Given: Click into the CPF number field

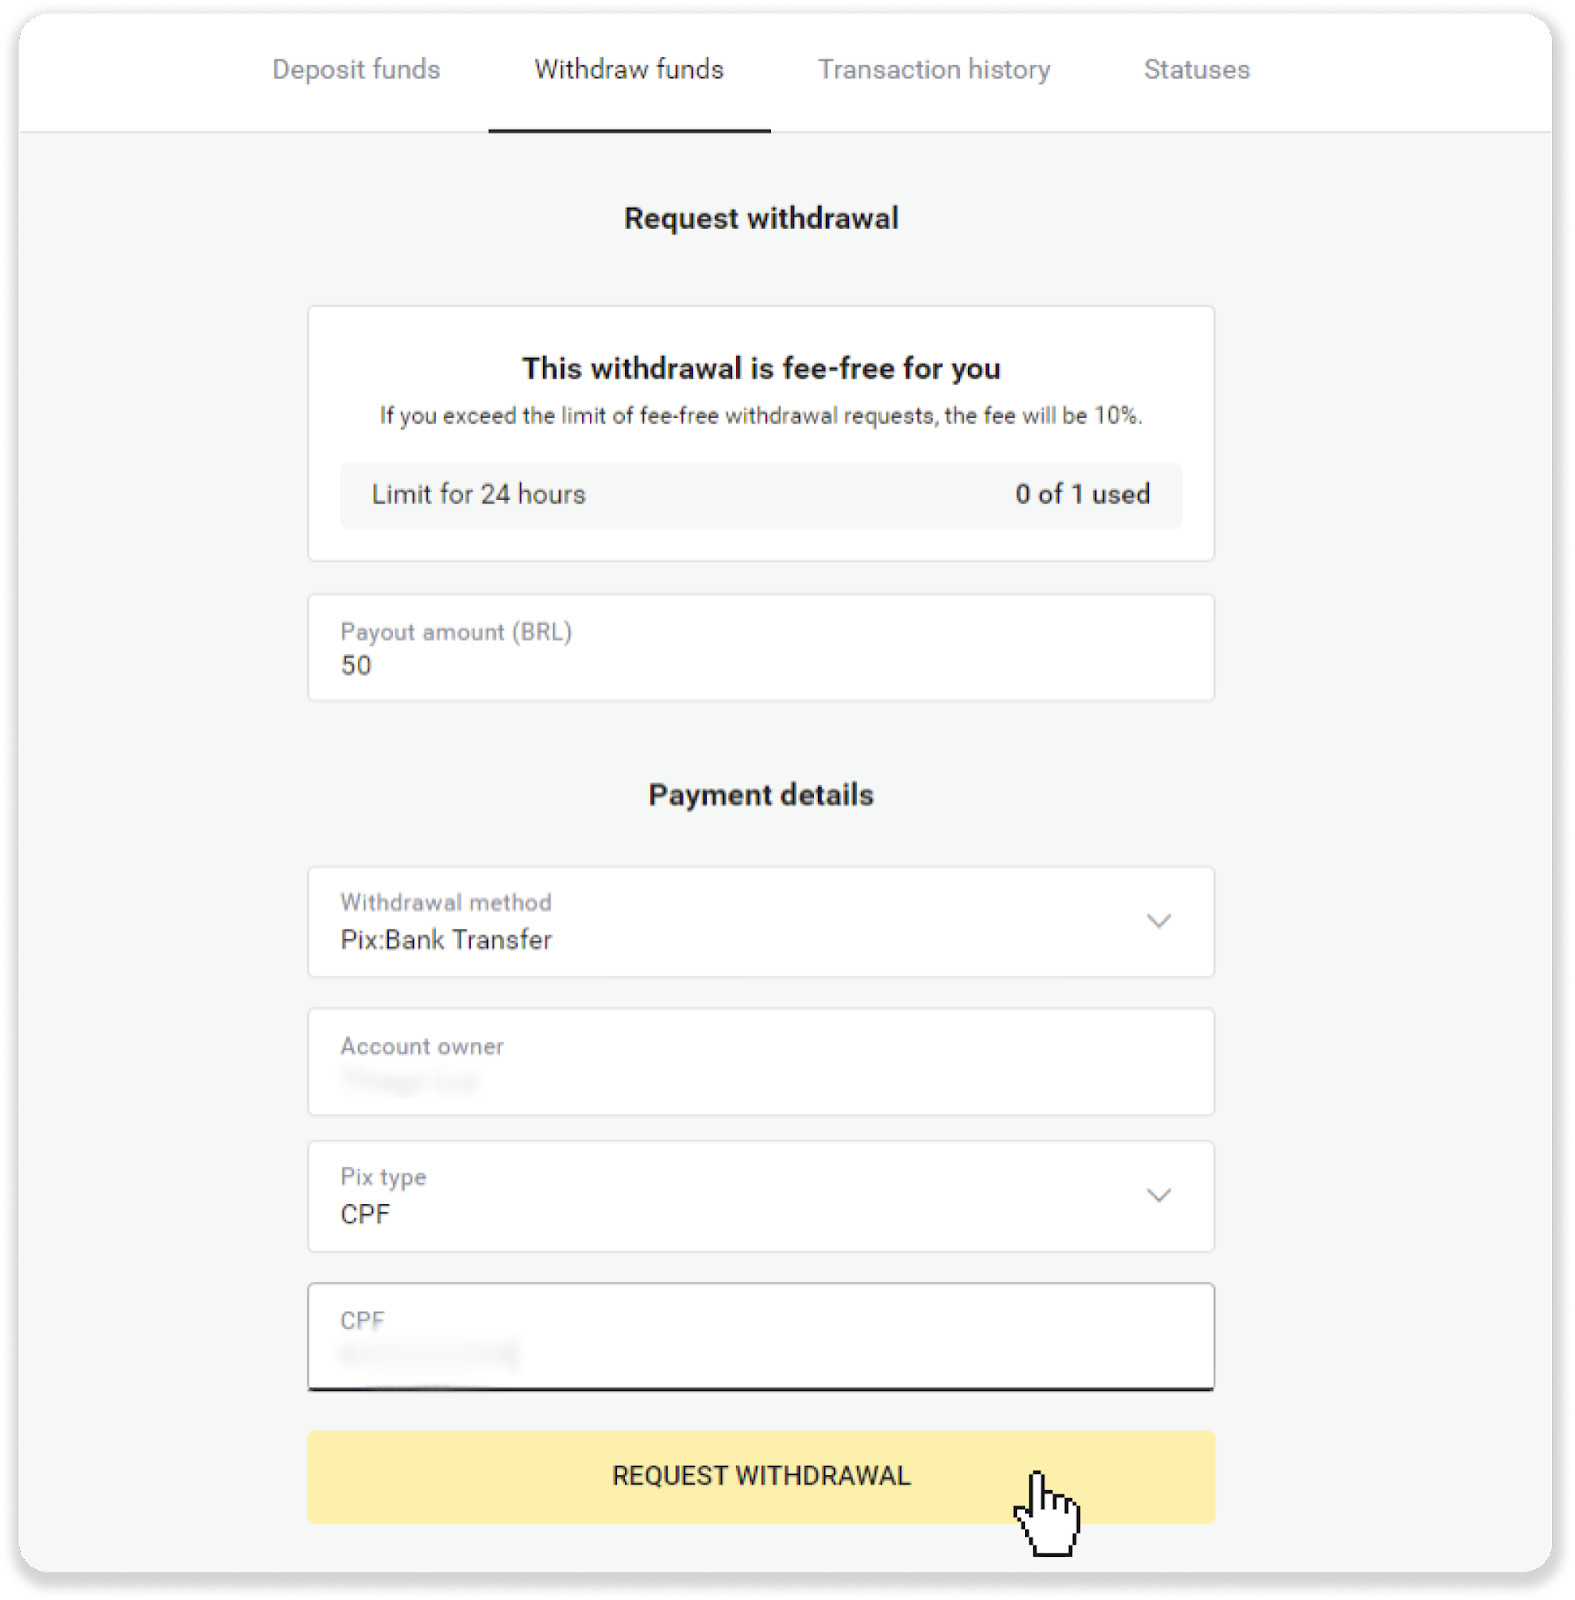Looking at the screenshot, I should [760, 1338].
